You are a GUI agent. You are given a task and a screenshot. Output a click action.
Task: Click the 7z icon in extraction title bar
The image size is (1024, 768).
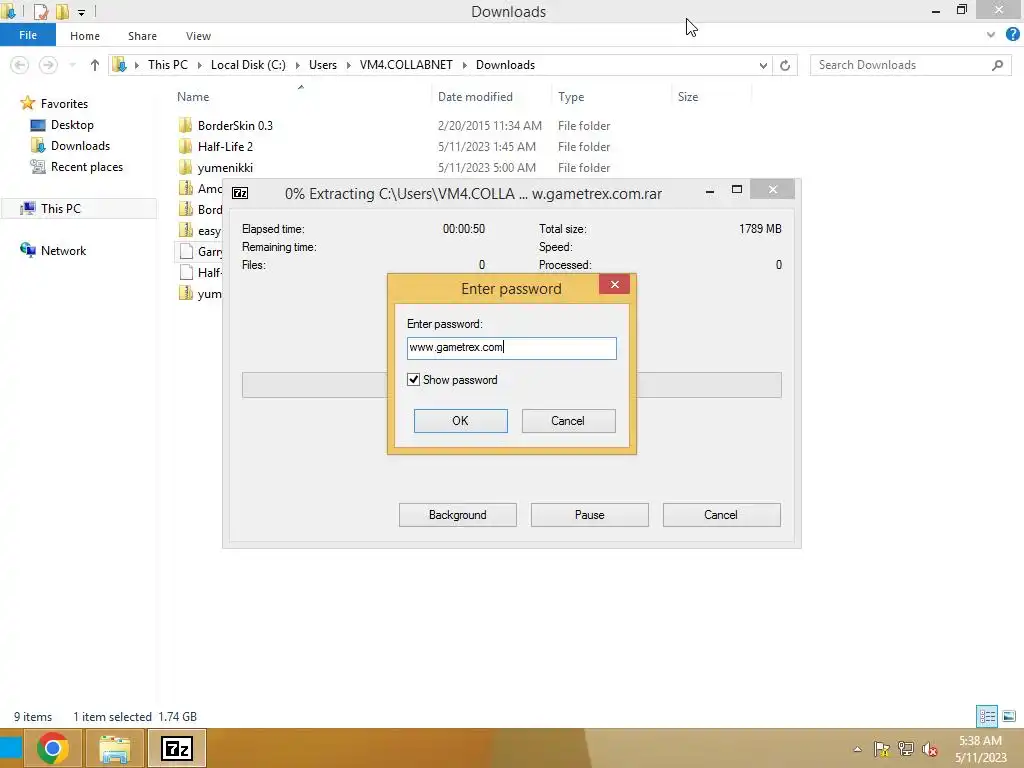click(240, 193)
